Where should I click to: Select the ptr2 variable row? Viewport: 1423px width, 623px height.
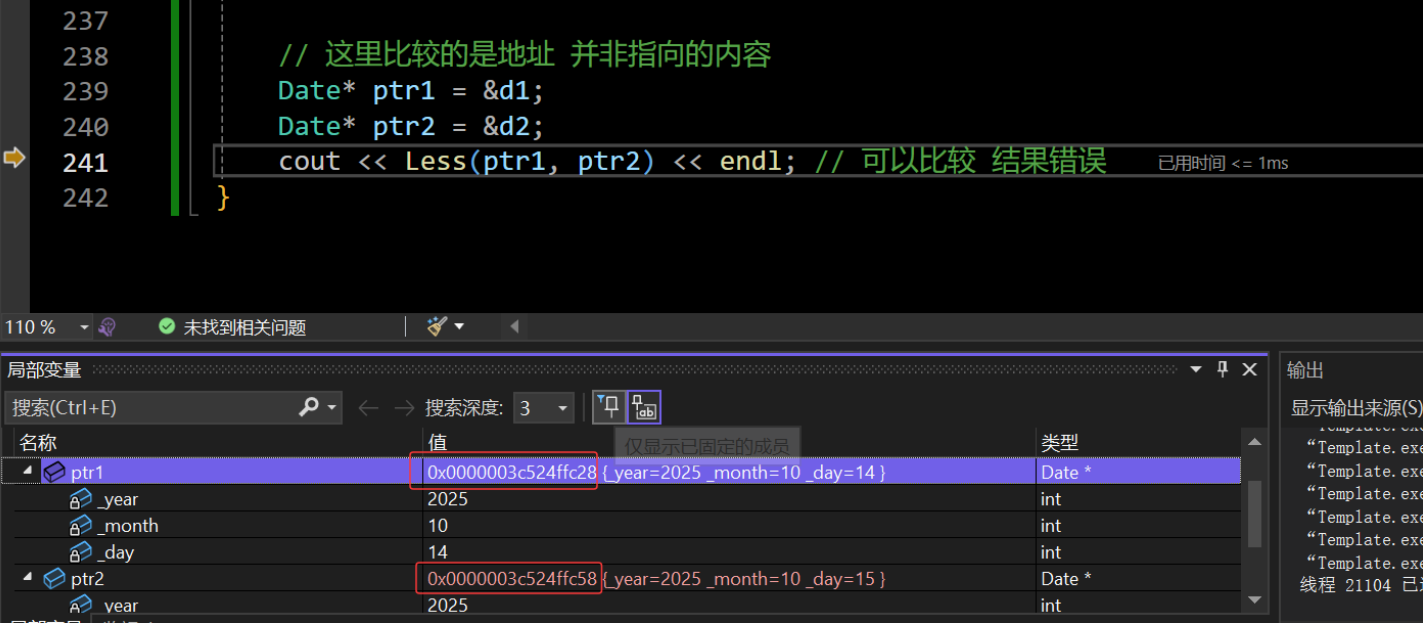tap(627, 579)
